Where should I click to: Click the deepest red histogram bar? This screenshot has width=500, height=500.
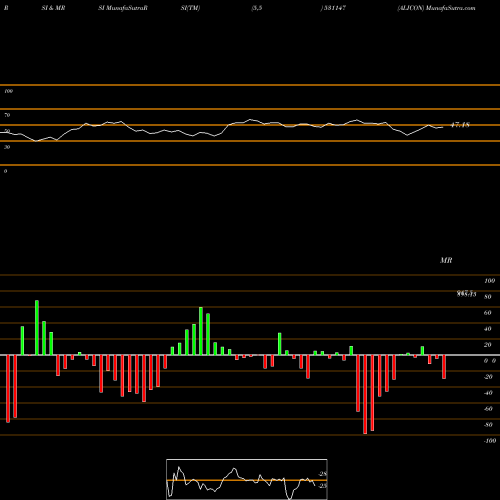(365, 394)
